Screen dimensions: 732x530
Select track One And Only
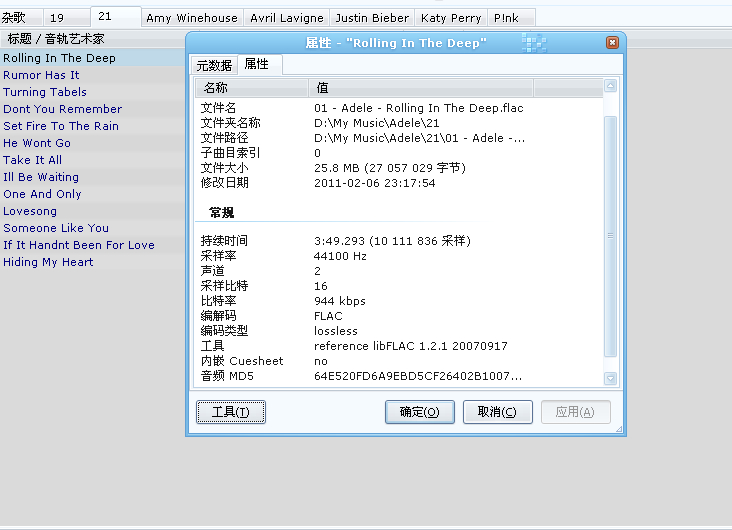92,194
